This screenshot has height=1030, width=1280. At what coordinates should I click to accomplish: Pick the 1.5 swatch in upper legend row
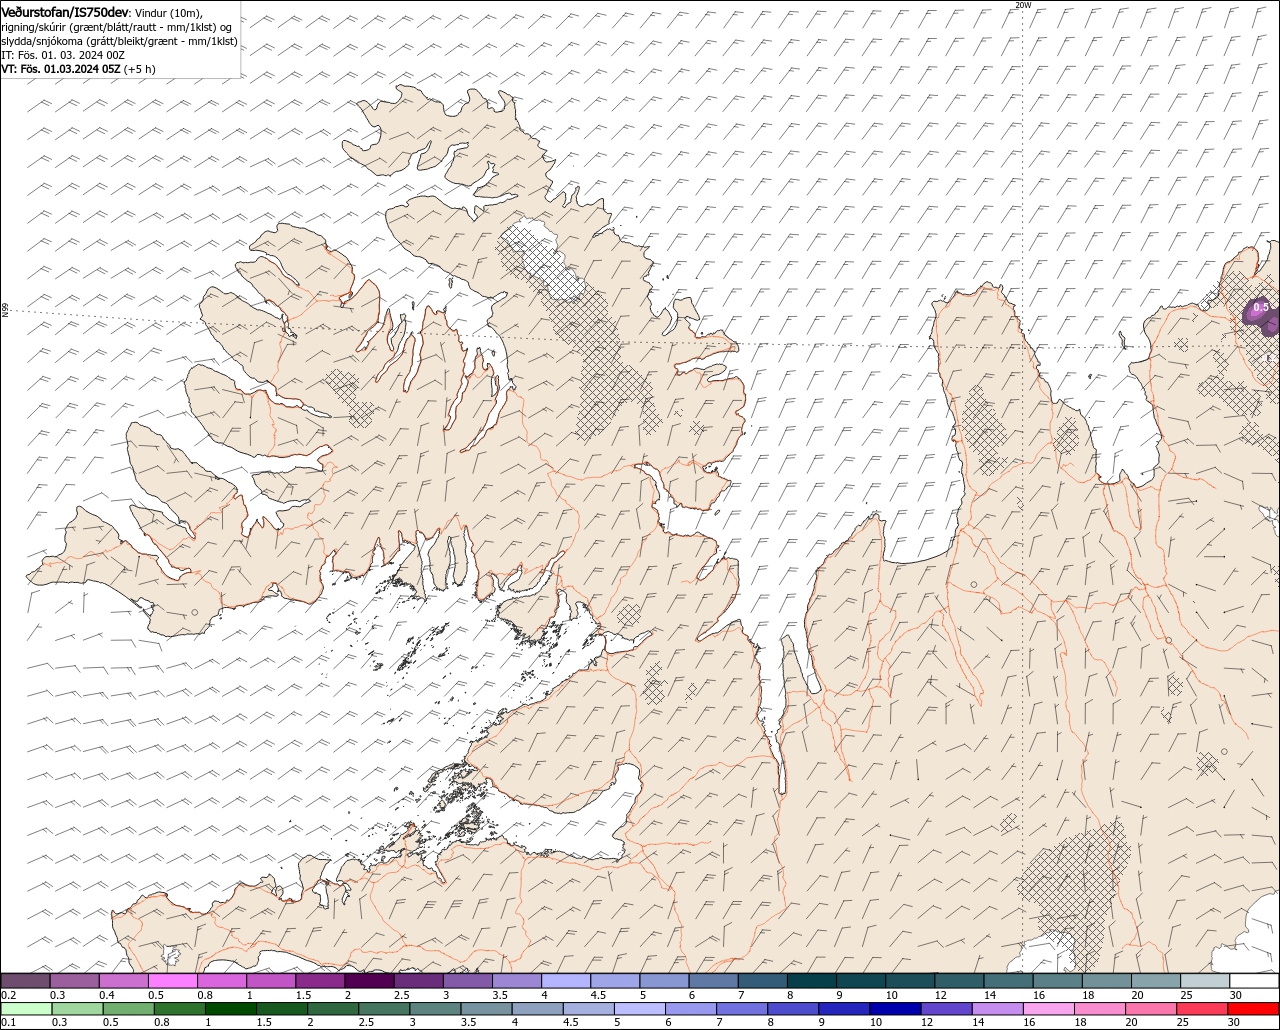[x=320, y=981]
